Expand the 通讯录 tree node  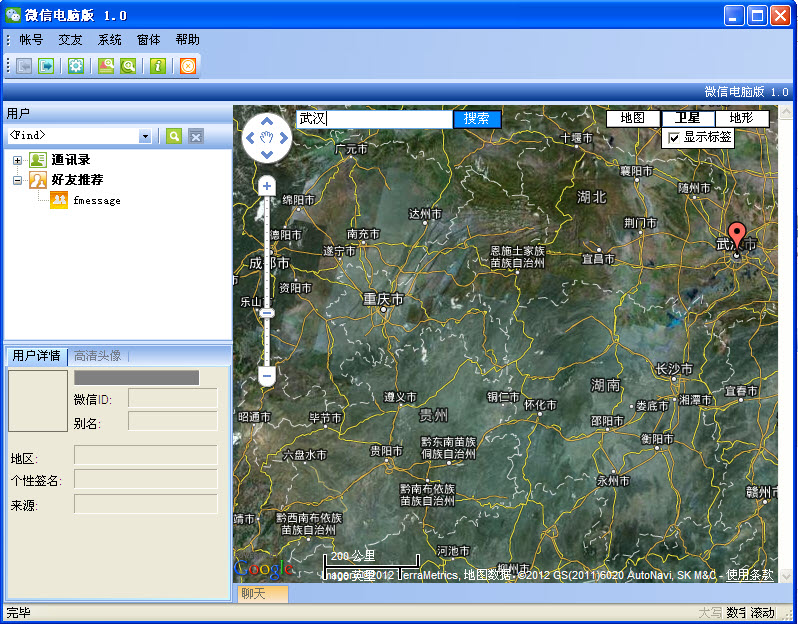click(18, 160)
